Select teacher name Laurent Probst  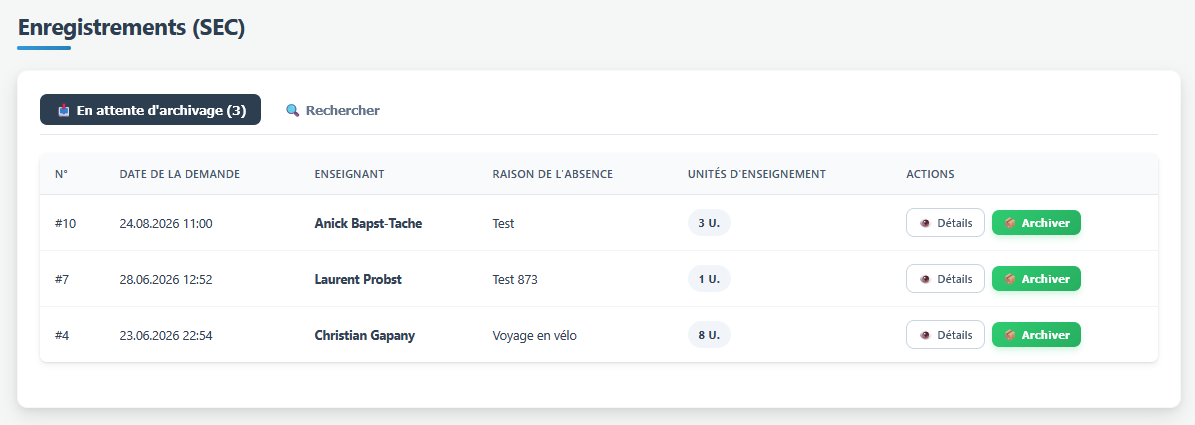(x=358, y=280)
